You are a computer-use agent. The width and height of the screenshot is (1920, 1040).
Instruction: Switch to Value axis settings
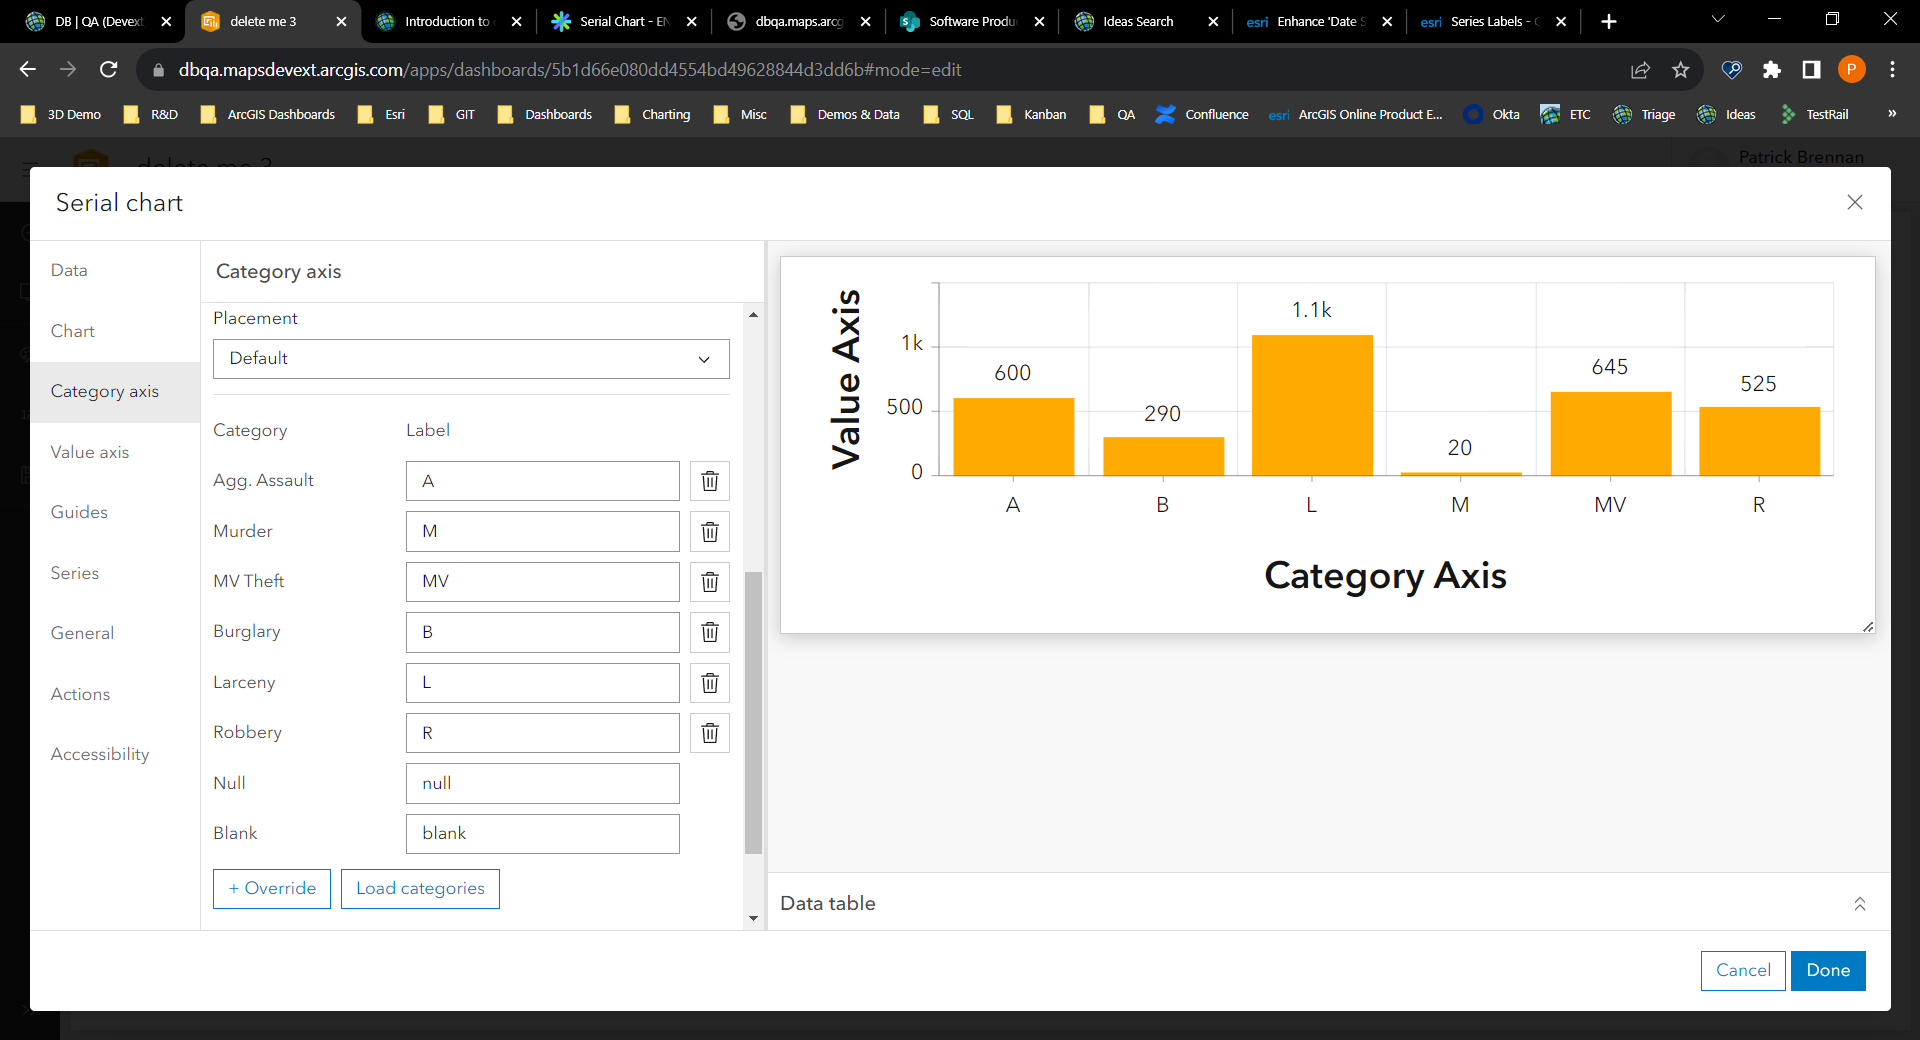tap(89, 452)
